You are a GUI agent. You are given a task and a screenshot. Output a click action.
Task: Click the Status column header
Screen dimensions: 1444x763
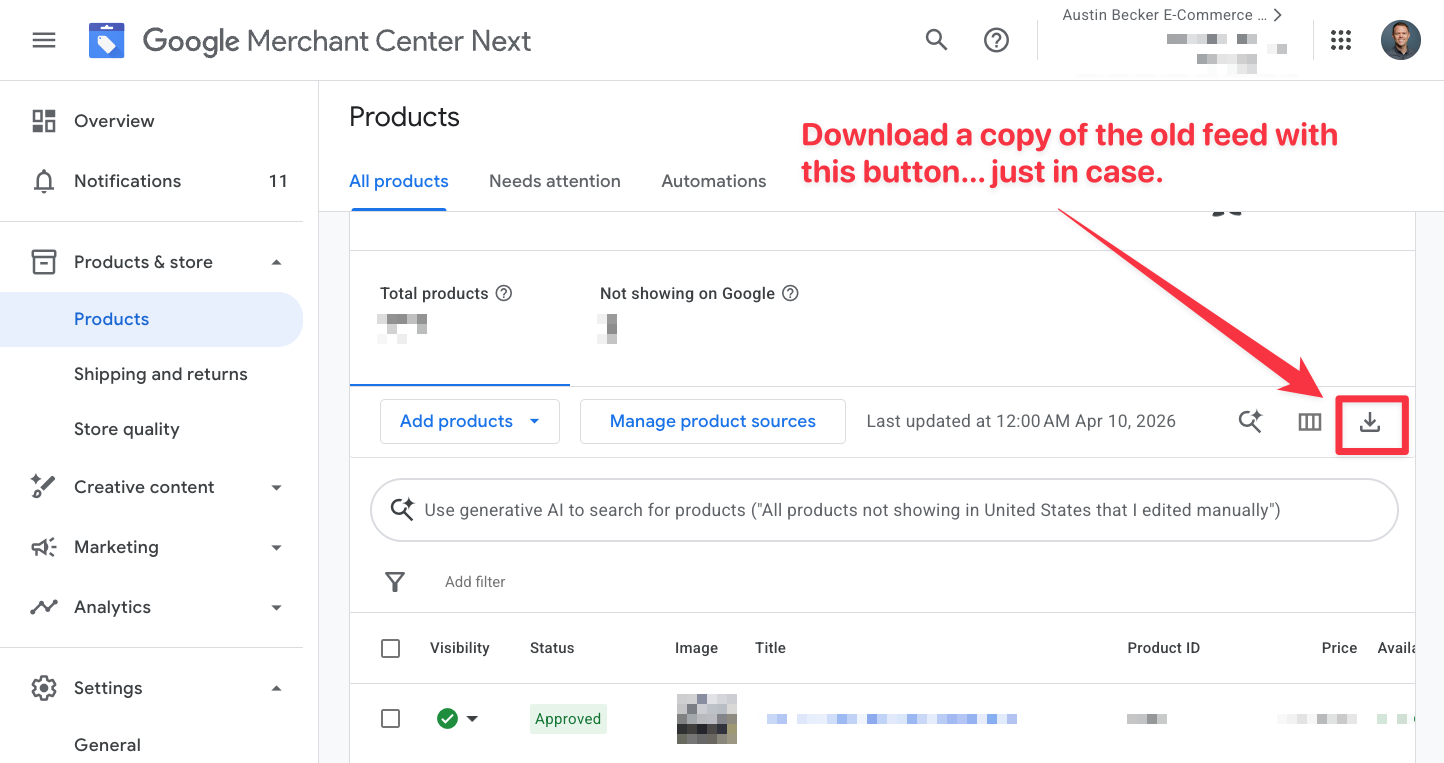pos(552,648)
